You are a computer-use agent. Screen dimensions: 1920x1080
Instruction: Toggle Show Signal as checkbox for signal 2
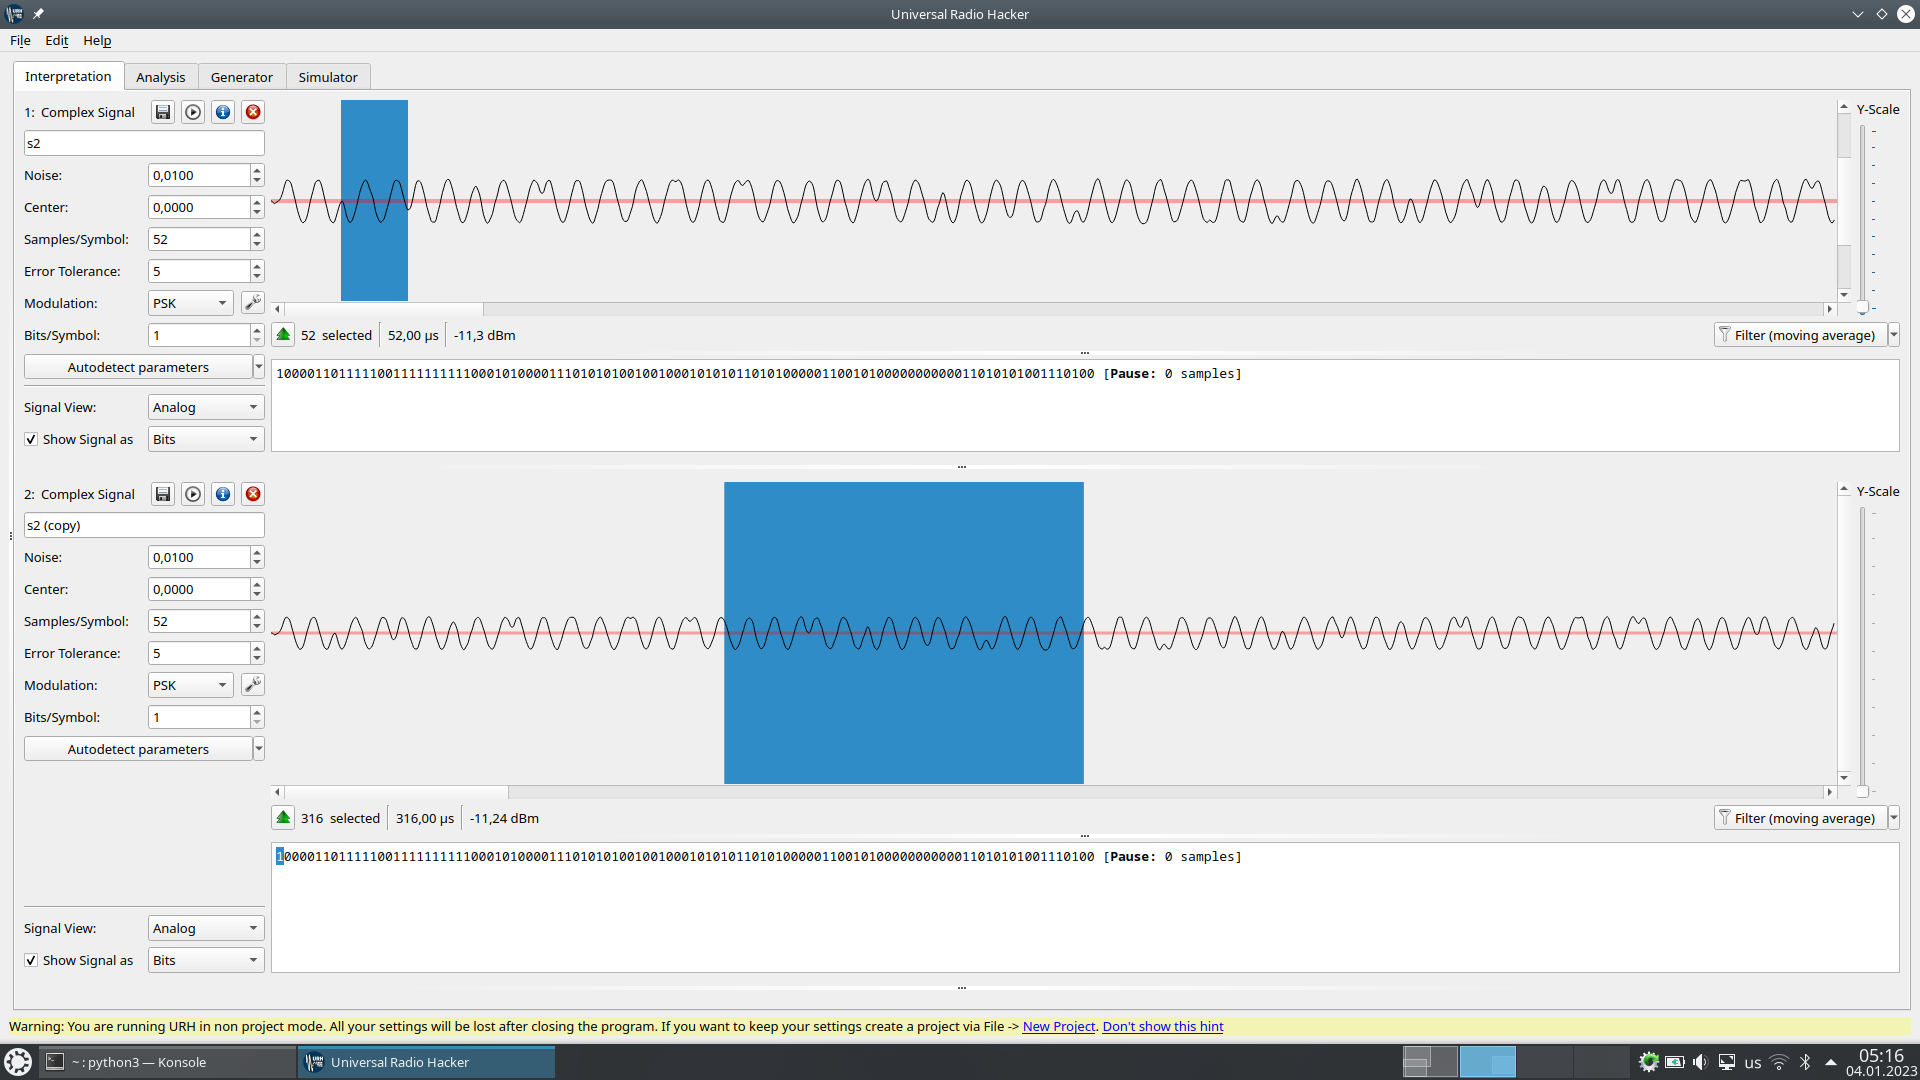coord(31,960)
